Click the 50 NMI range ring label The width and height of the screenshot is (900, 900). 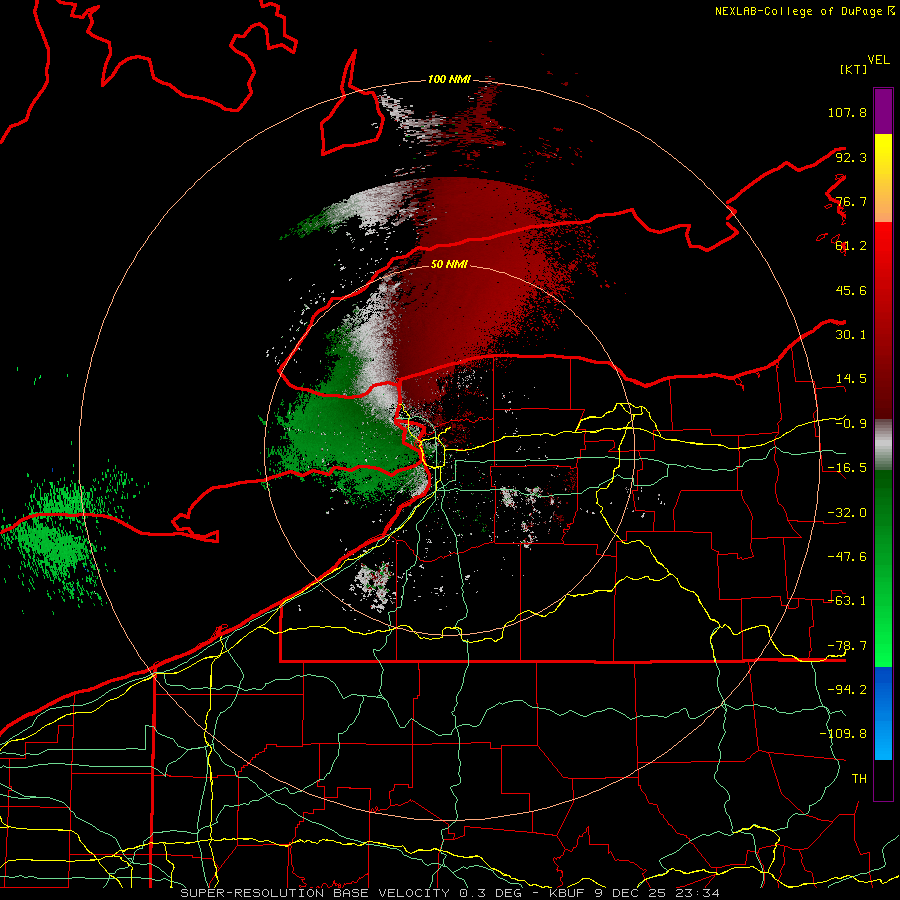449,264
